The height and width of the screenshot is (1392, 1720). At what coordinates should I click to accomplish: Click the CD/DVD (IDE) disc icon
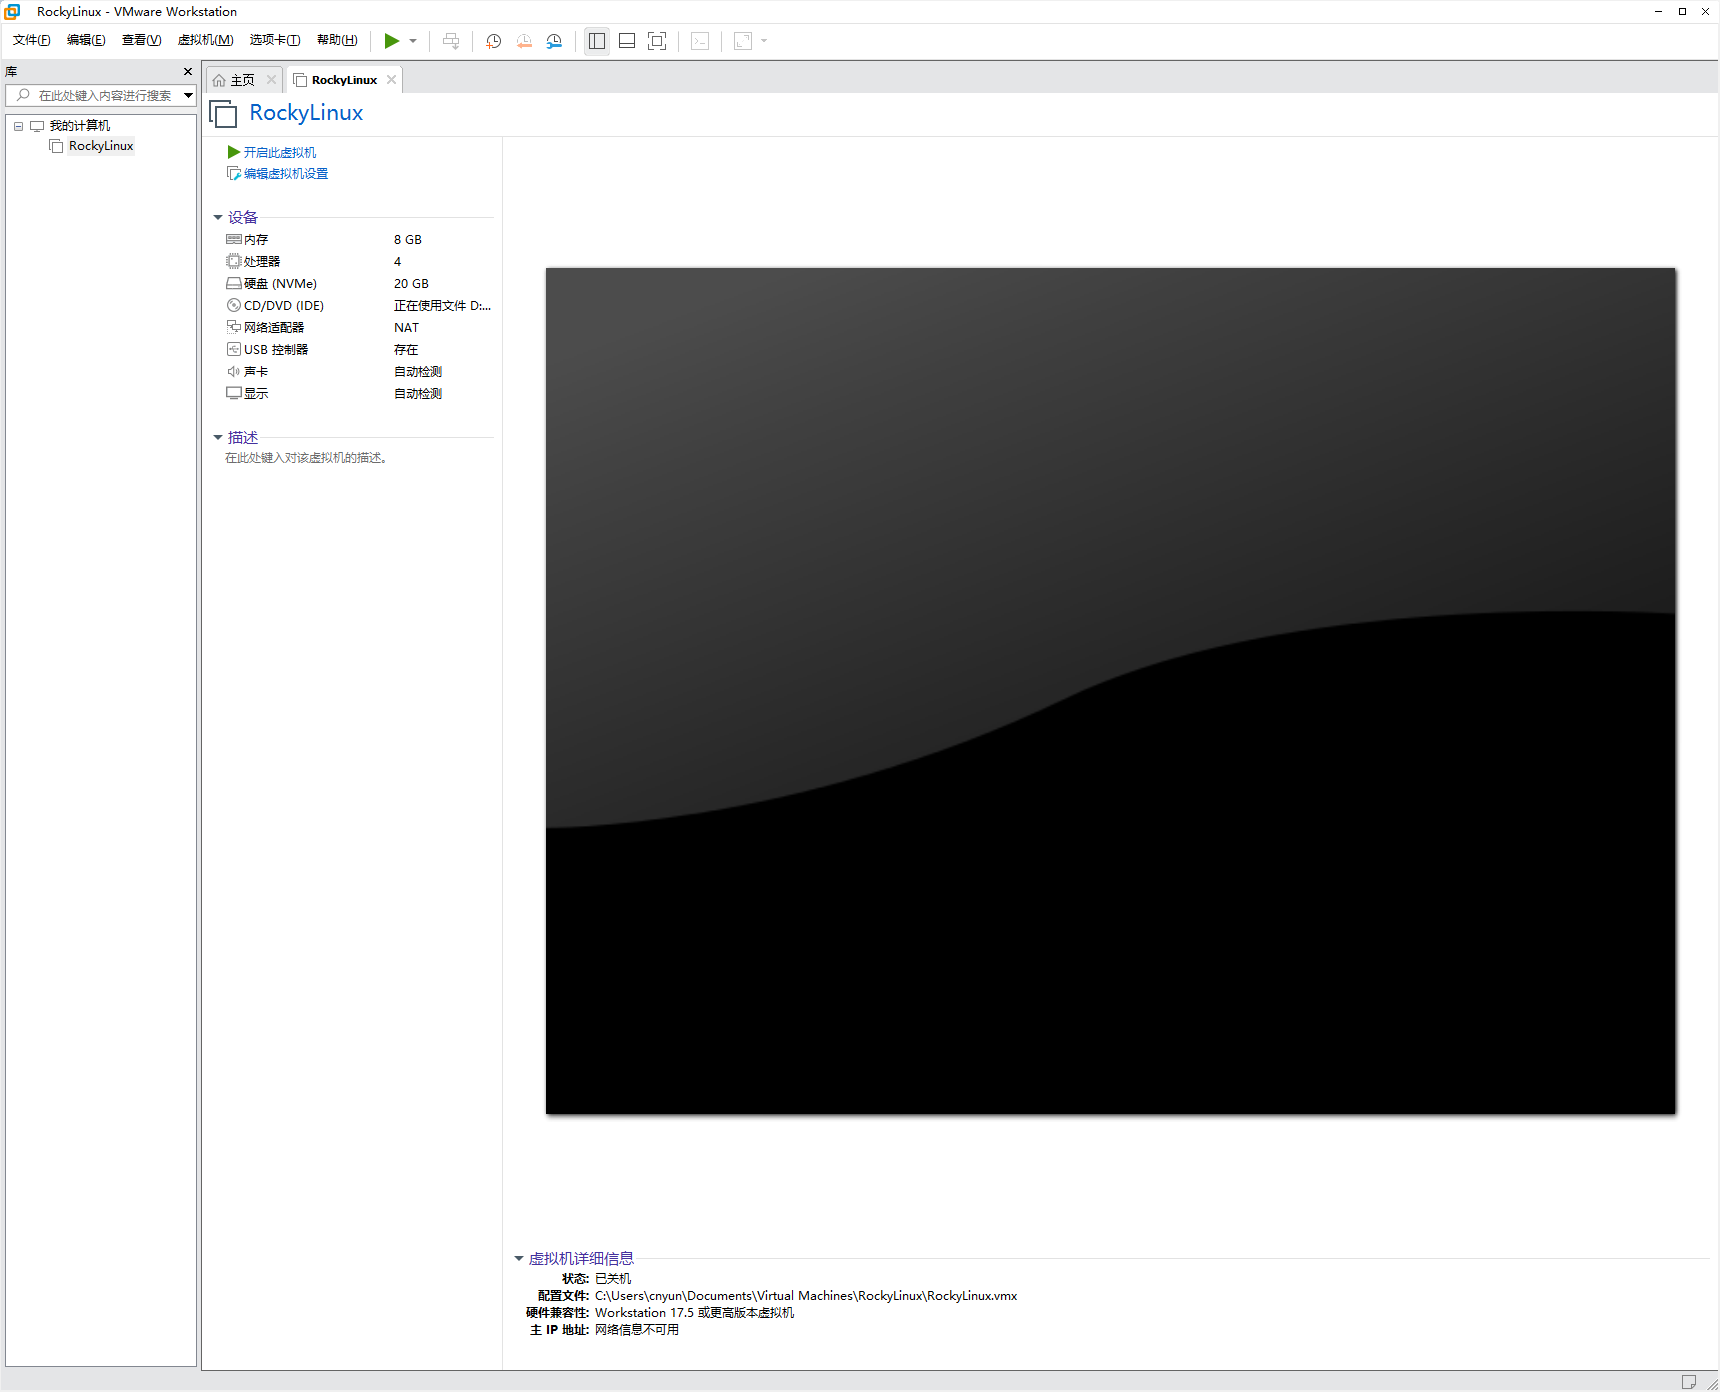pos(234,306)
